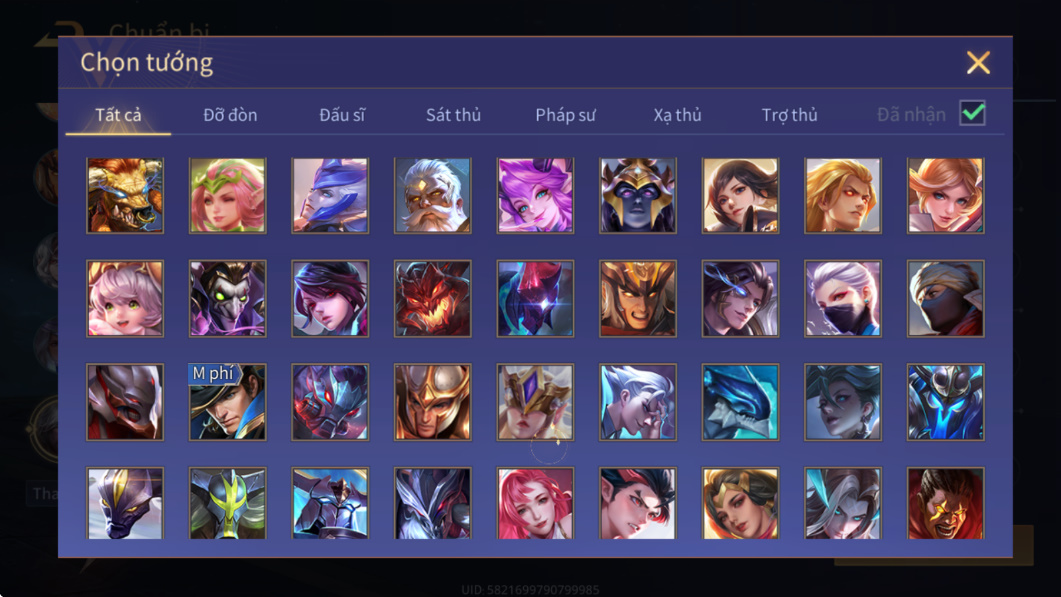Image resolution: width=1061 pixels, height=597 pixels.
Task: Choose the purple-haired girl with horns
Action: [535, 196]
